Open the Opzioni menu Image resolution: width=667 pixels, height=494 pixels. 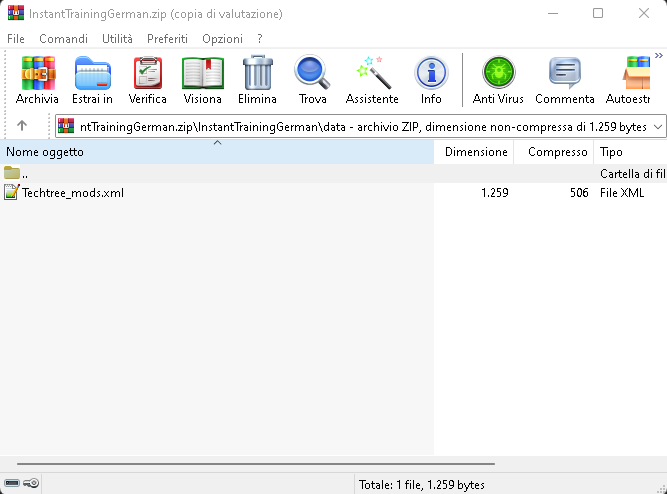(222, 39)
